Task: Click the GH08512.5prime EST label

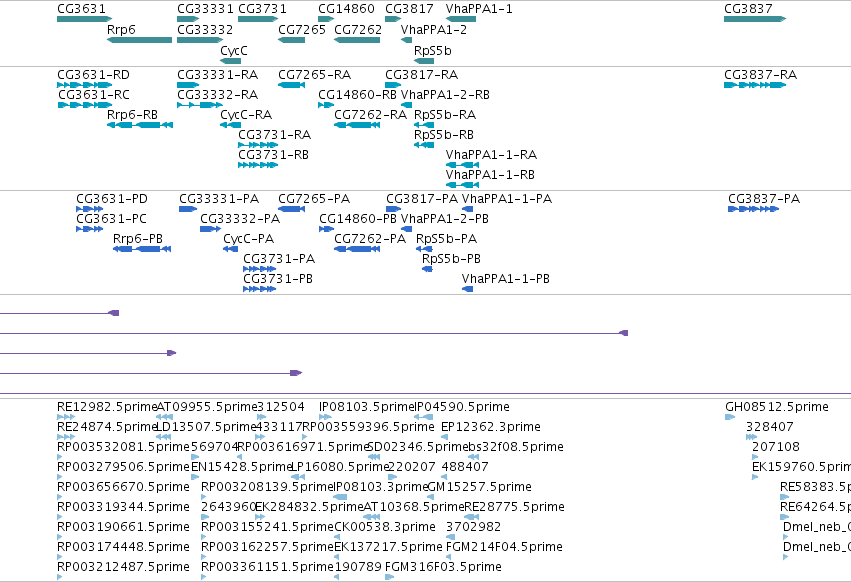Action: (x=777, y=407)
